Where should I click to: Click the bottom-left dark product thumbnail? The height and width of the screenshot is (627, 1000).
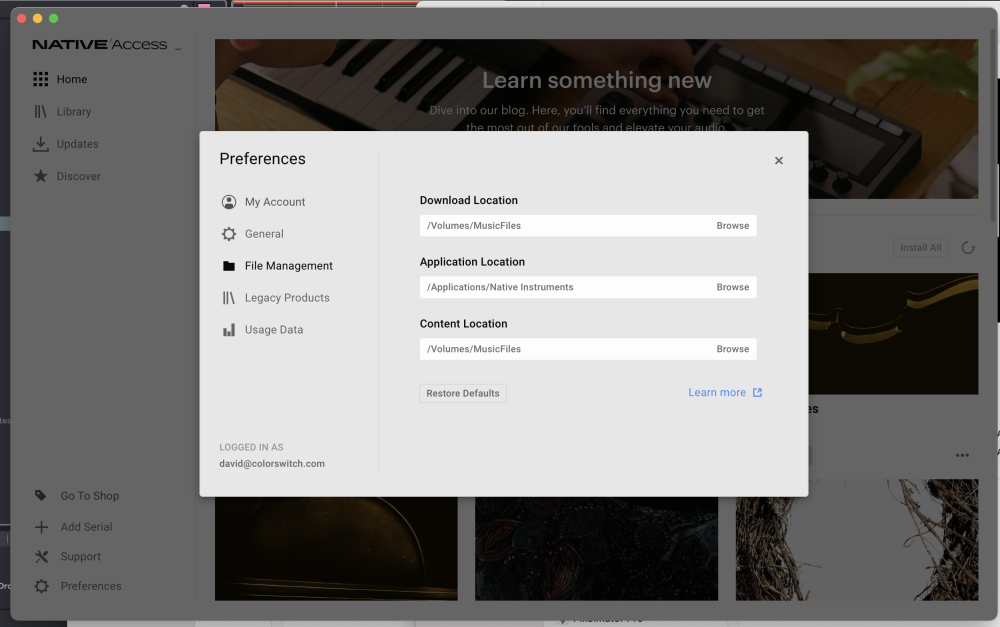tap(336, 549)
